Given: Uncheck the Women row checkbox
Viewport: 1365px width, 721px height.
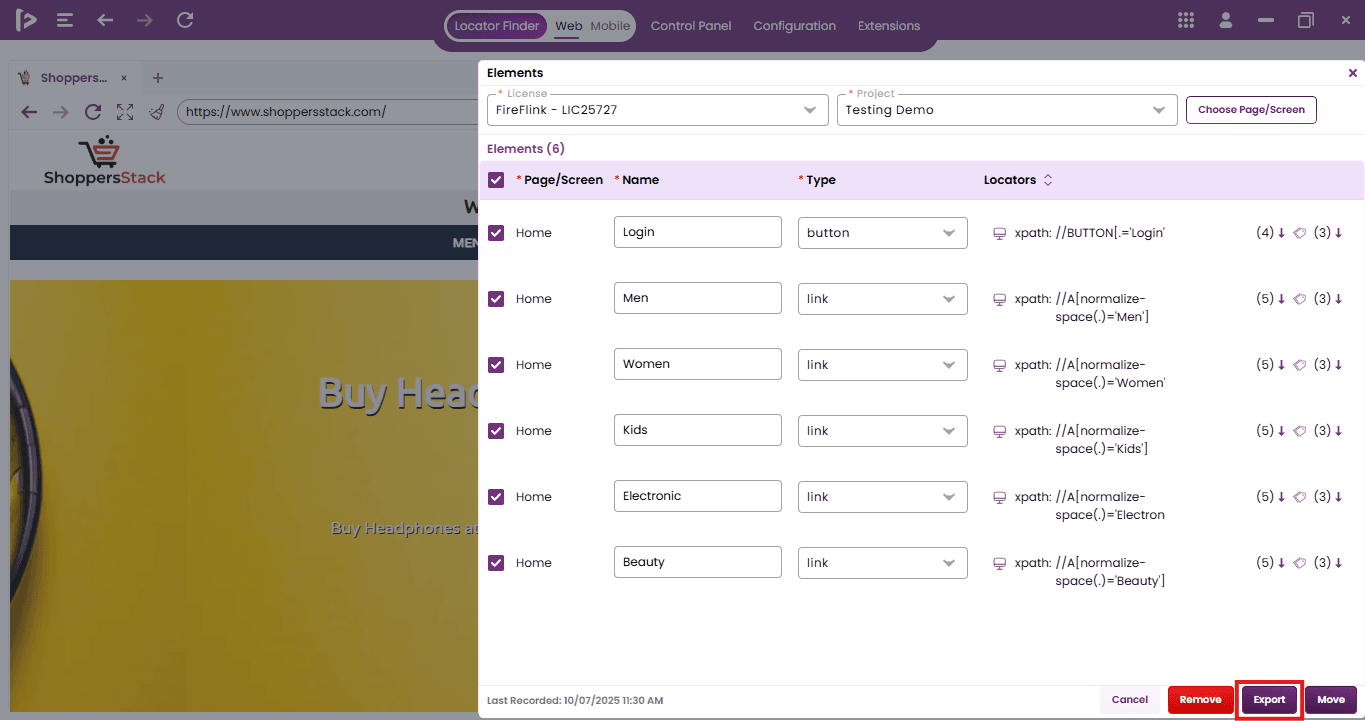Looking at the screenshot, I should pyautogui.click(x=496, y=365).
